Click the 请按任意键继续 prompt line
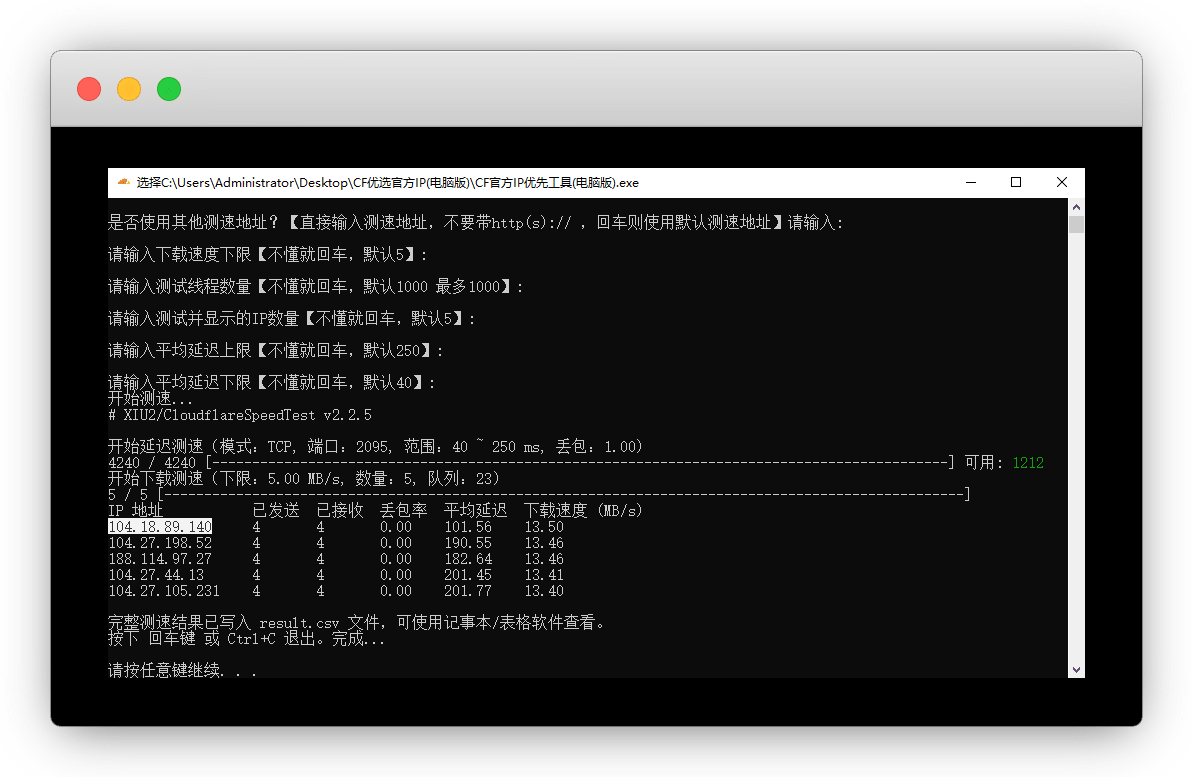 pyautogui.click(x=182, y=670)
